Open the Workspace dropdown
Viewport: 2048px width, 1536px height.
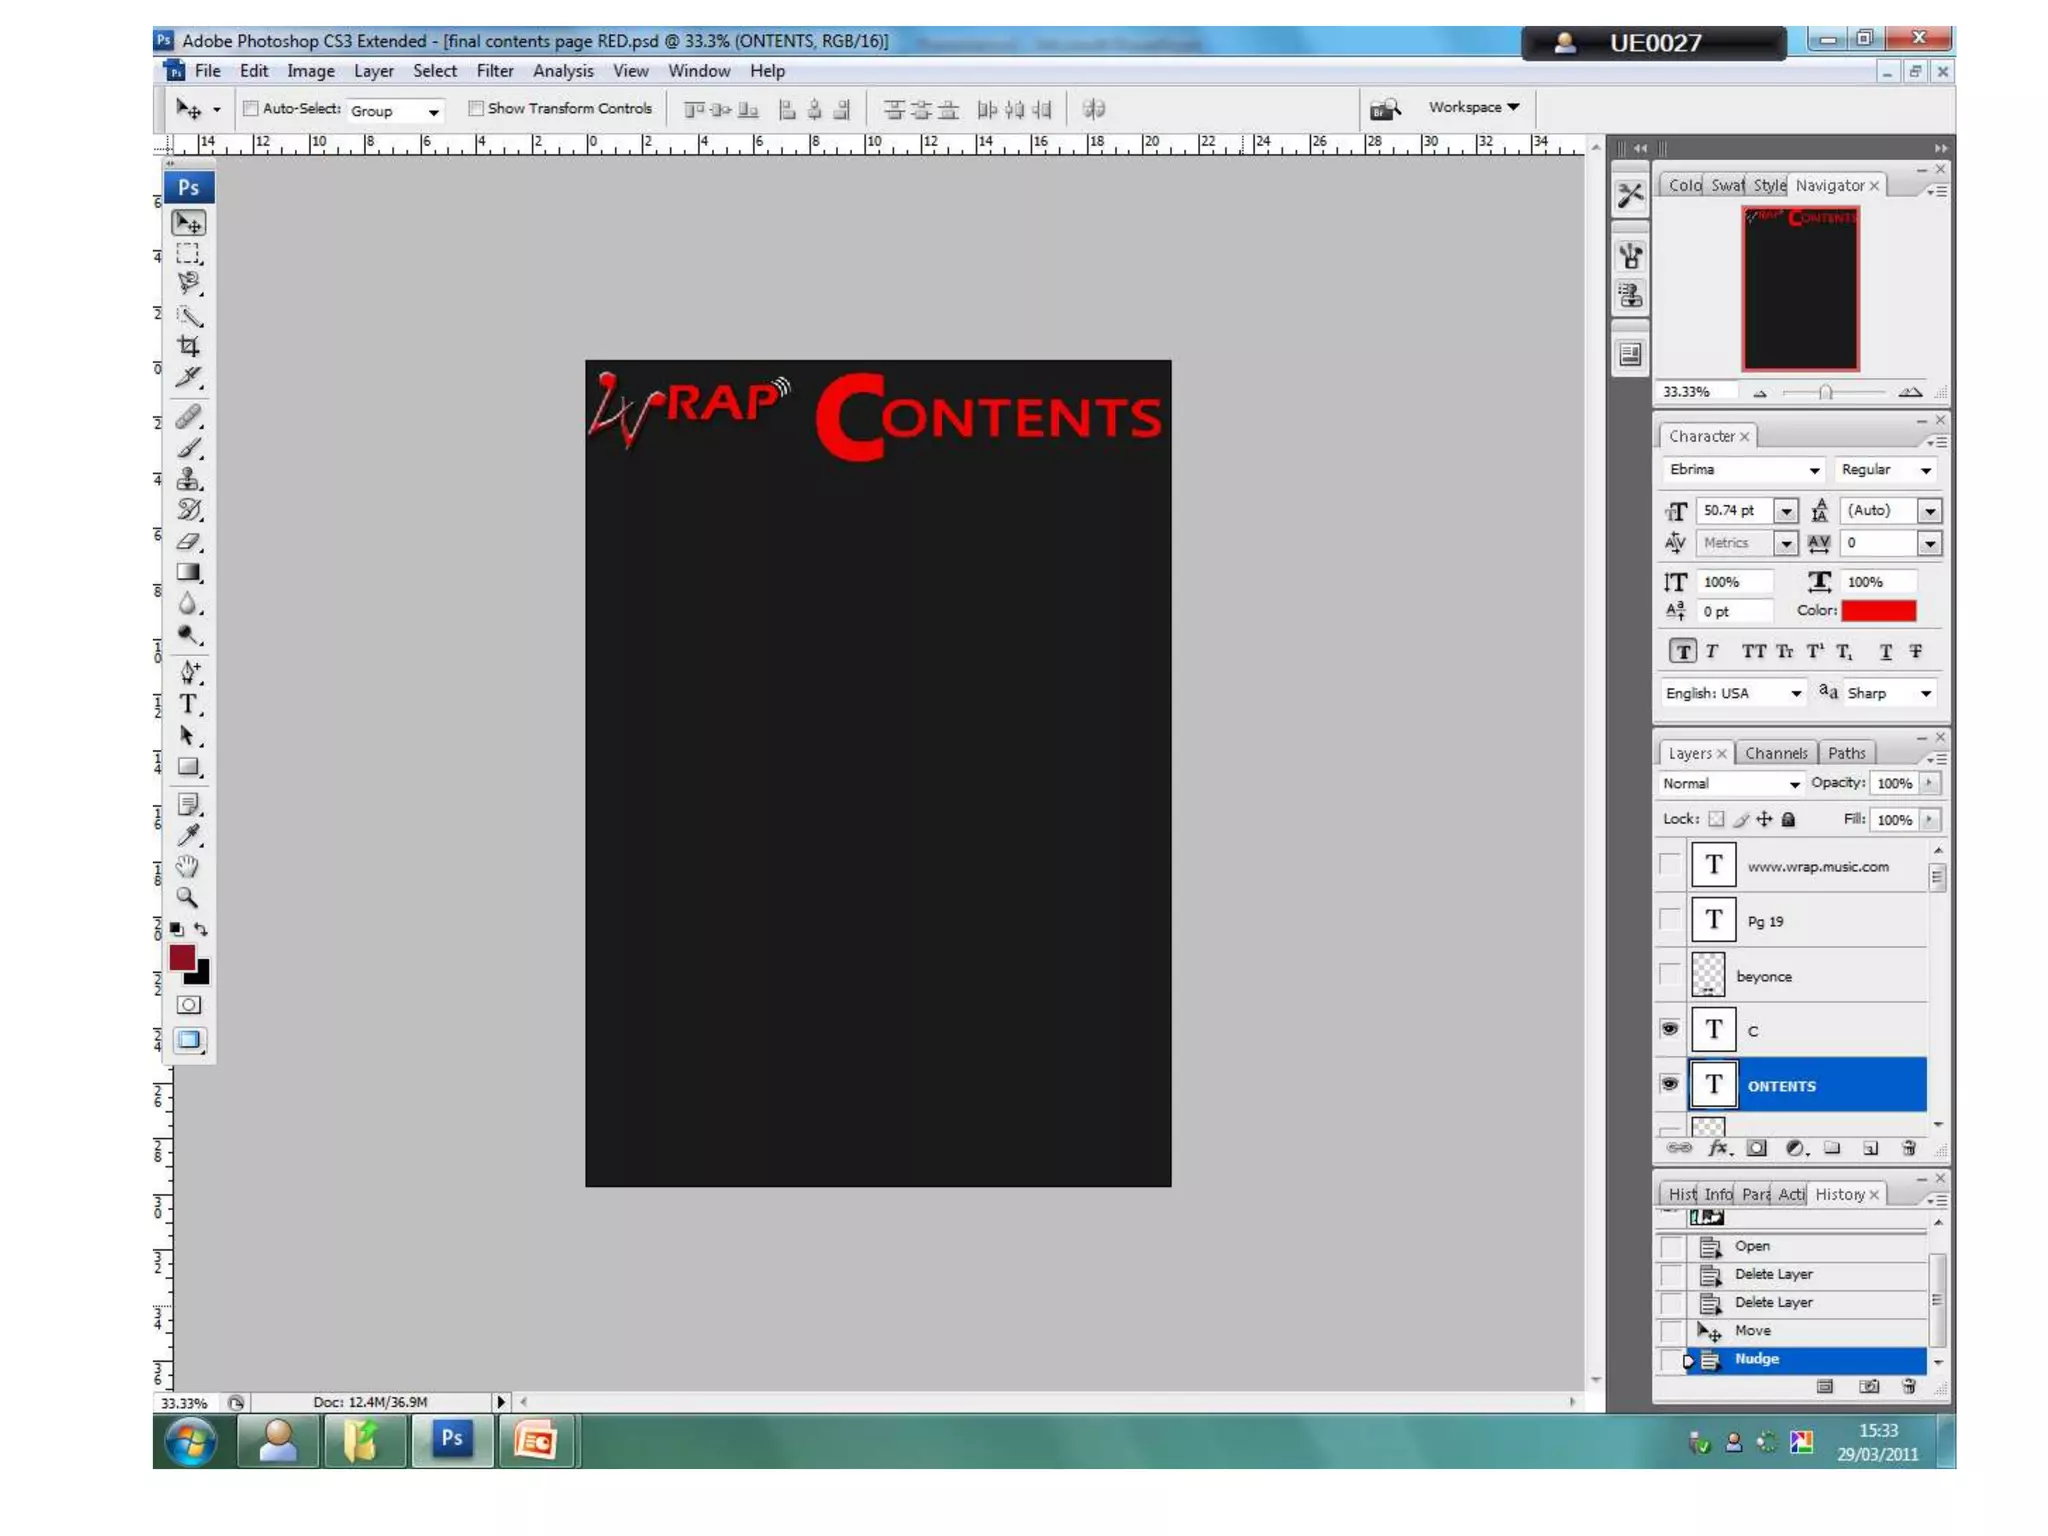point(1473,107)
